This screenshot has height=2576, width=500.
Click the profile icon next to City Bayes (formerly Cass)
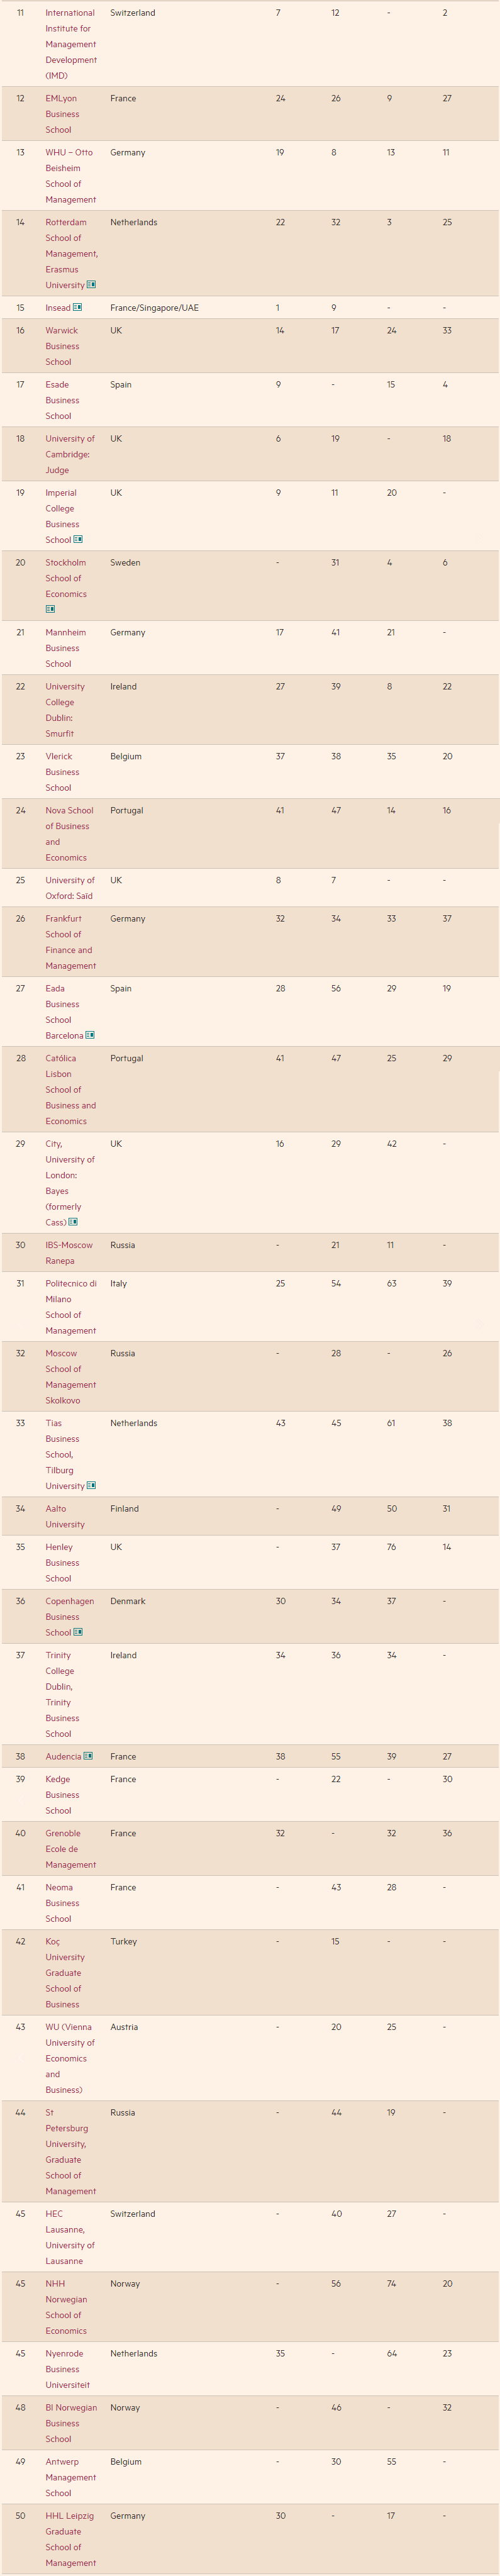[73, 1222]
